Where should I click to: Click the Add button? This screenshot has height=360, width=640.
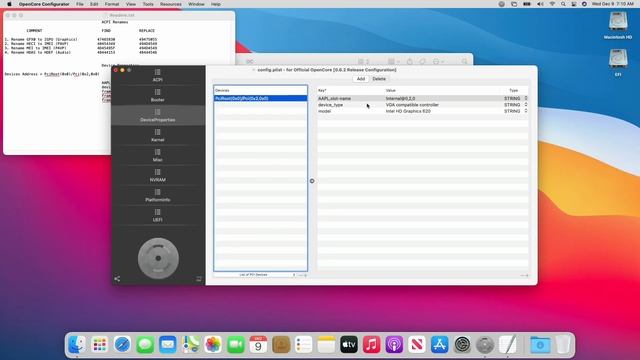coord(361,79)
